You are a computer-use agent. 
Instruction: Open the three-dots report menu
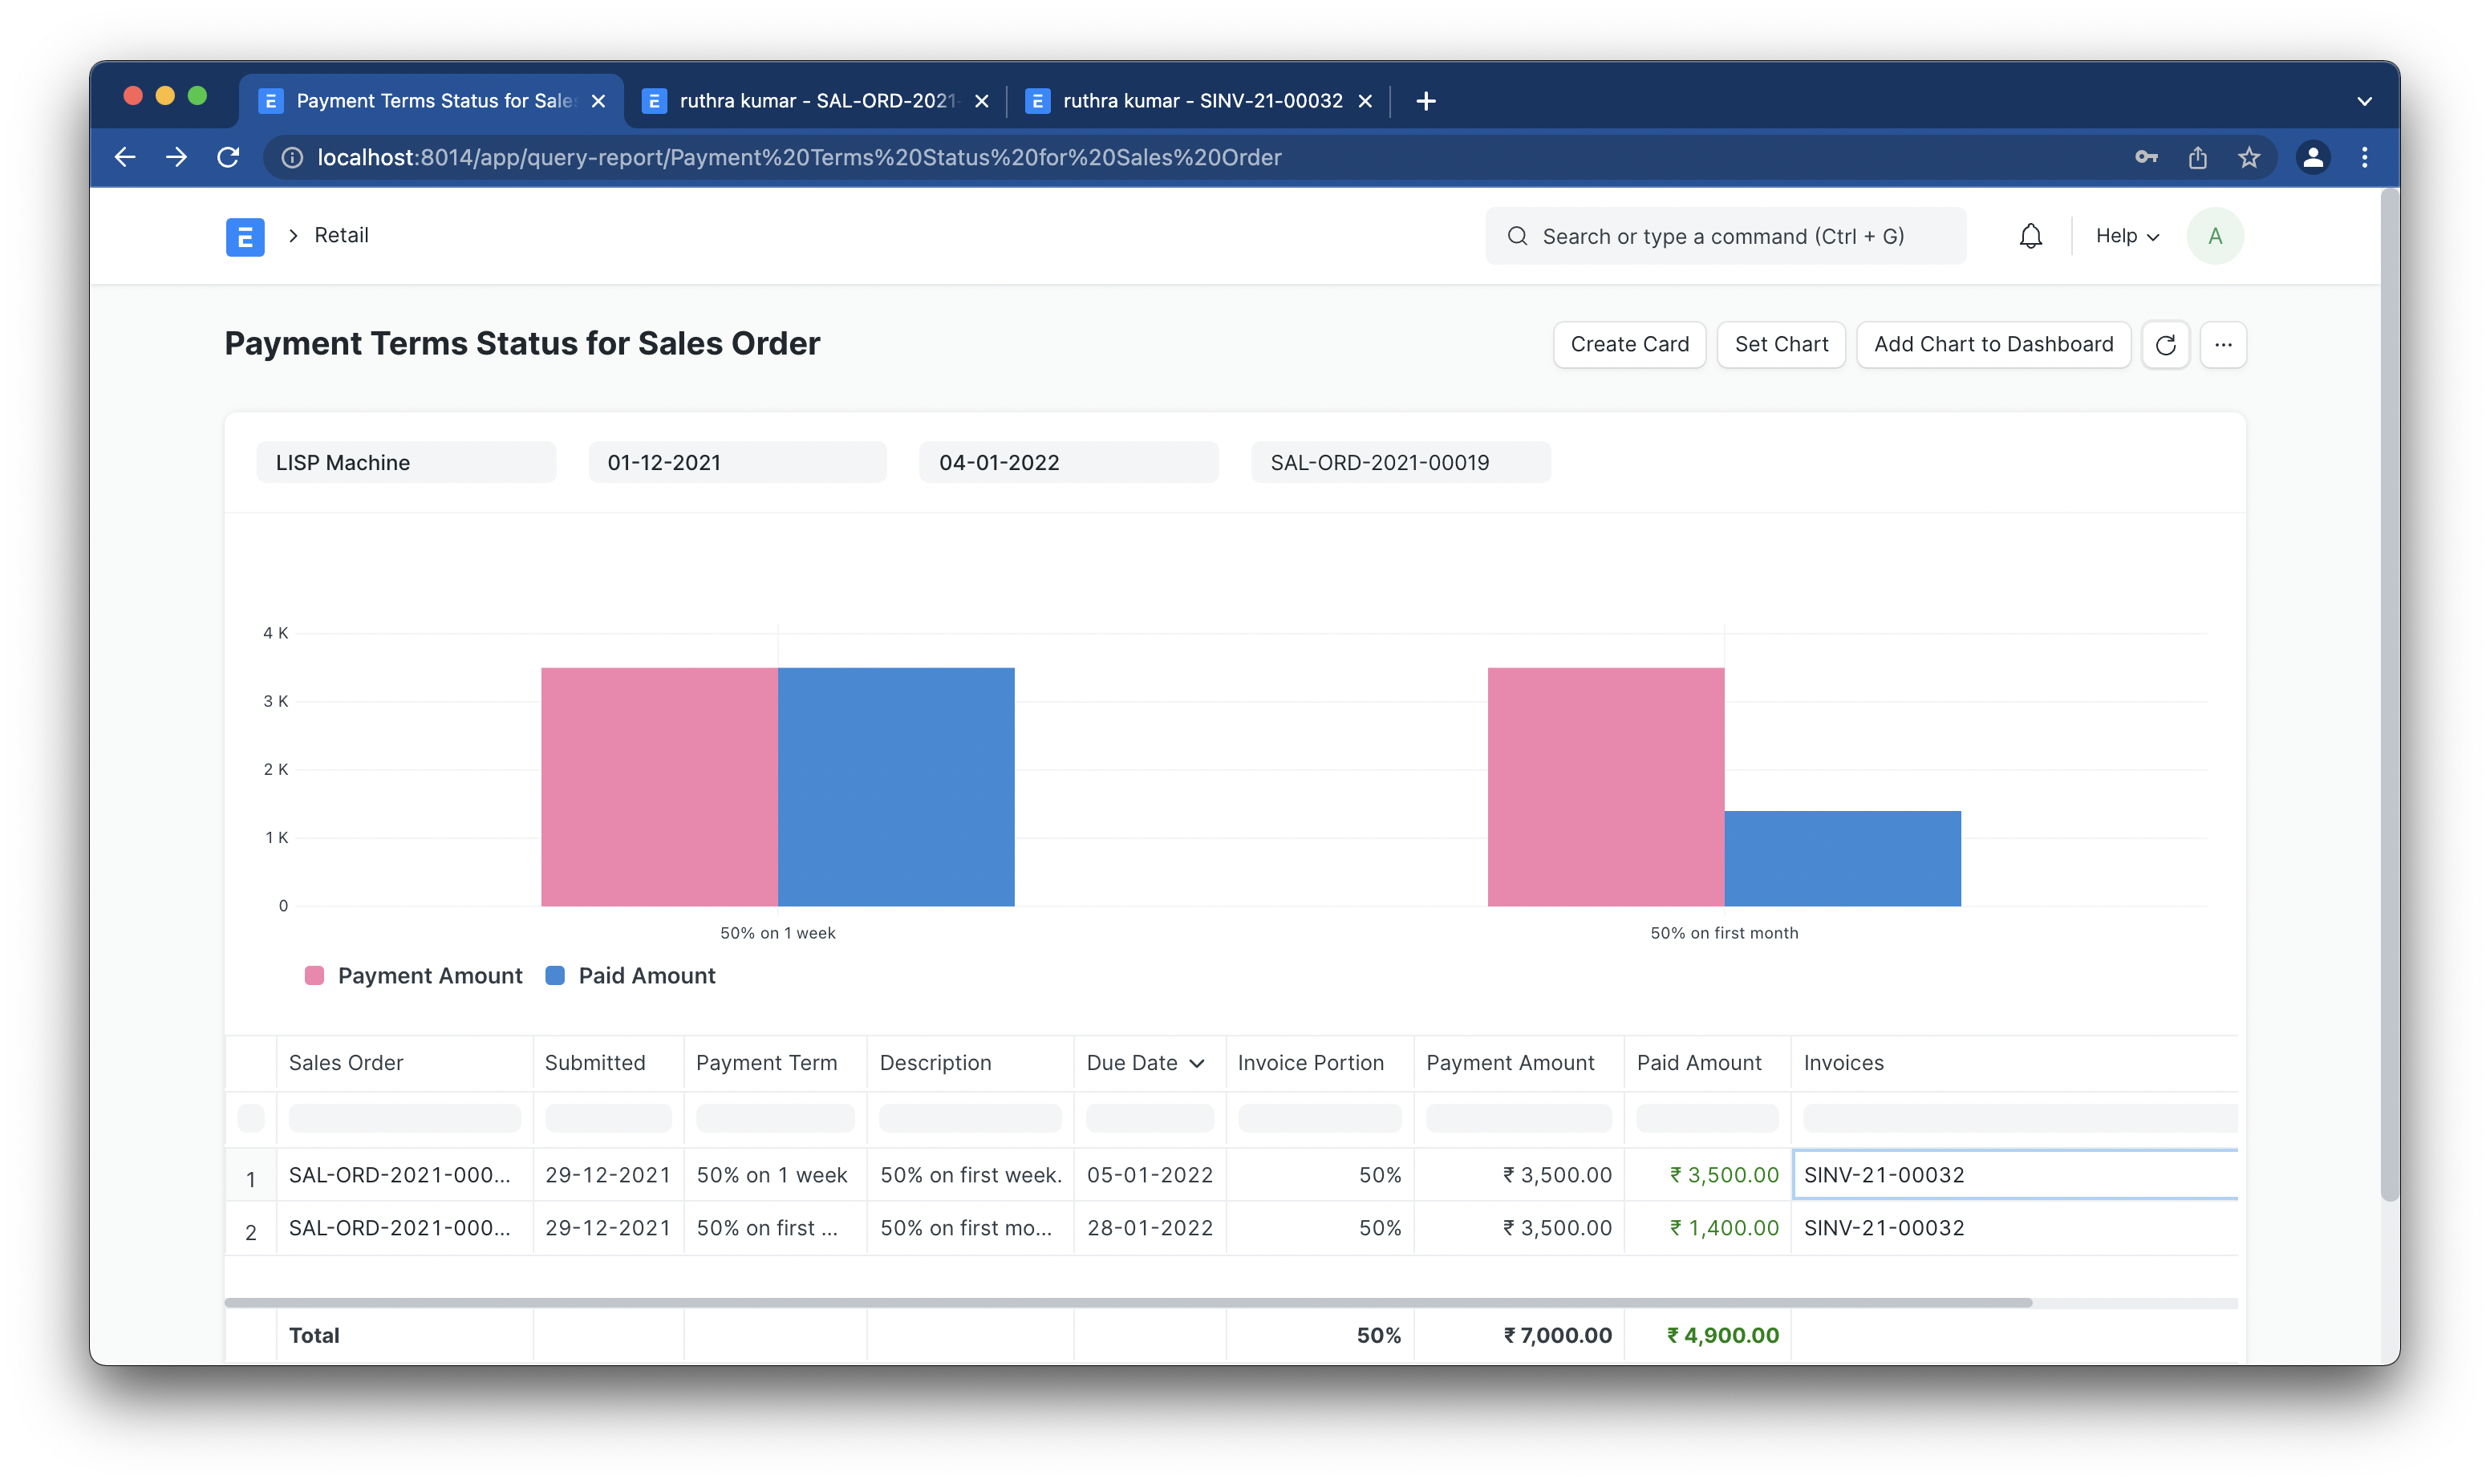(x=2223, y=345)
